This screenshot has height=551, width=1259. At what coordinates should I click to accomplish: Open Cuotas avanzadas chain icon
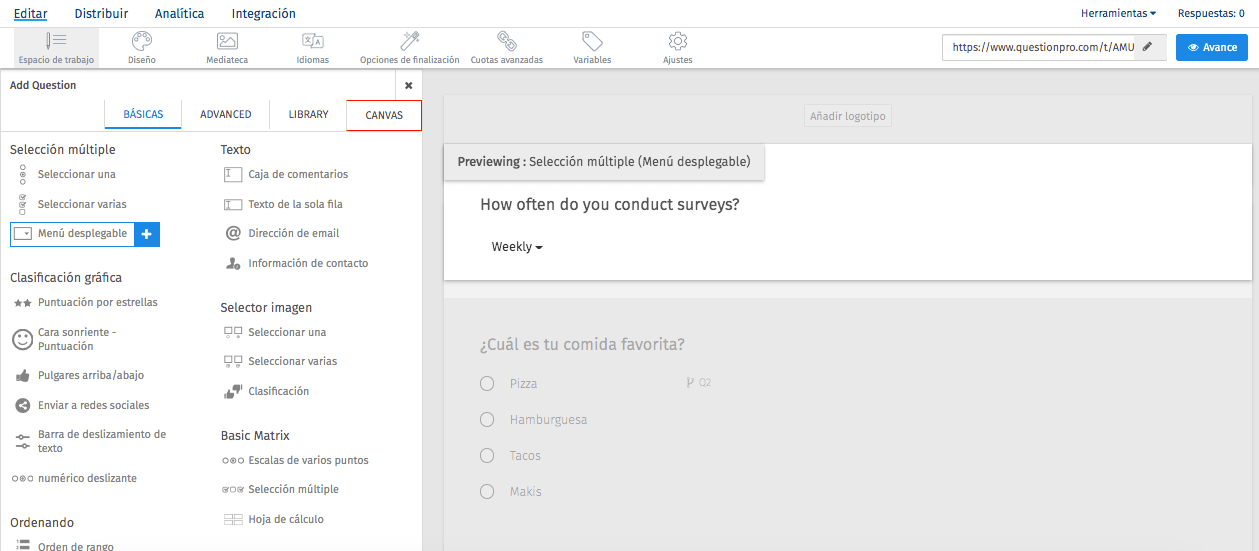click(506, 41)
